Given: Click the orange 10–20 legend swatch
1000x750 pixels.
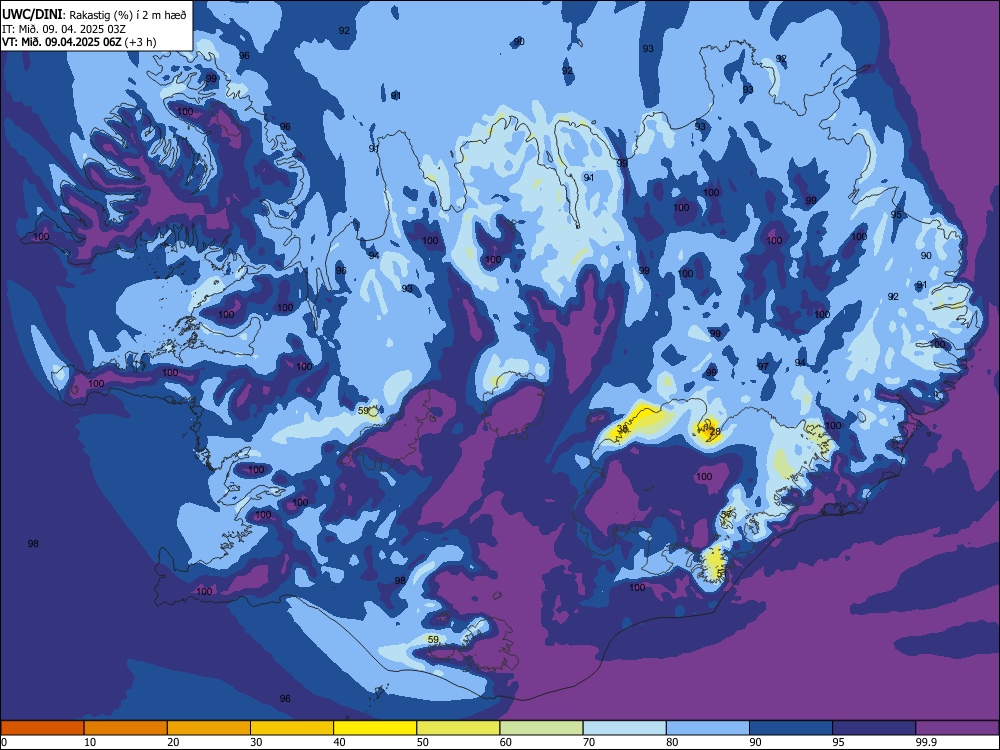Looking at the screenshot, I should 126,728.
